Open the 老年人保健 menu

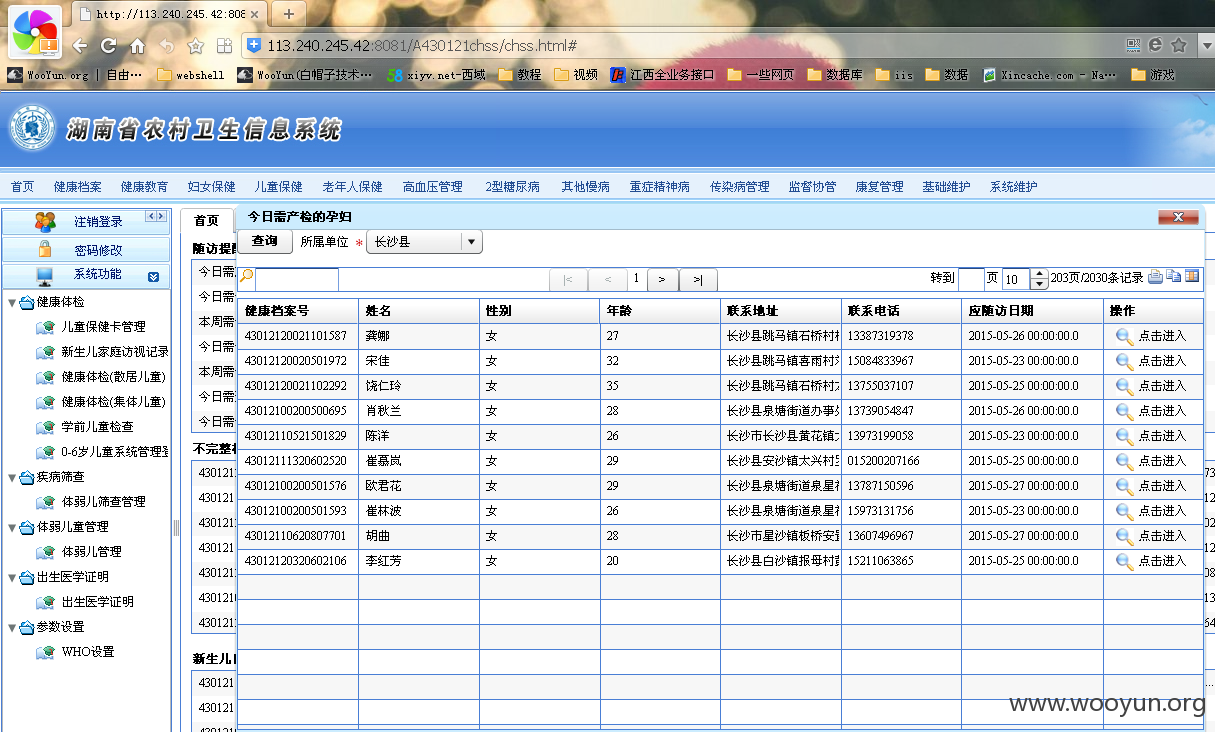click(x=352, y=187)
